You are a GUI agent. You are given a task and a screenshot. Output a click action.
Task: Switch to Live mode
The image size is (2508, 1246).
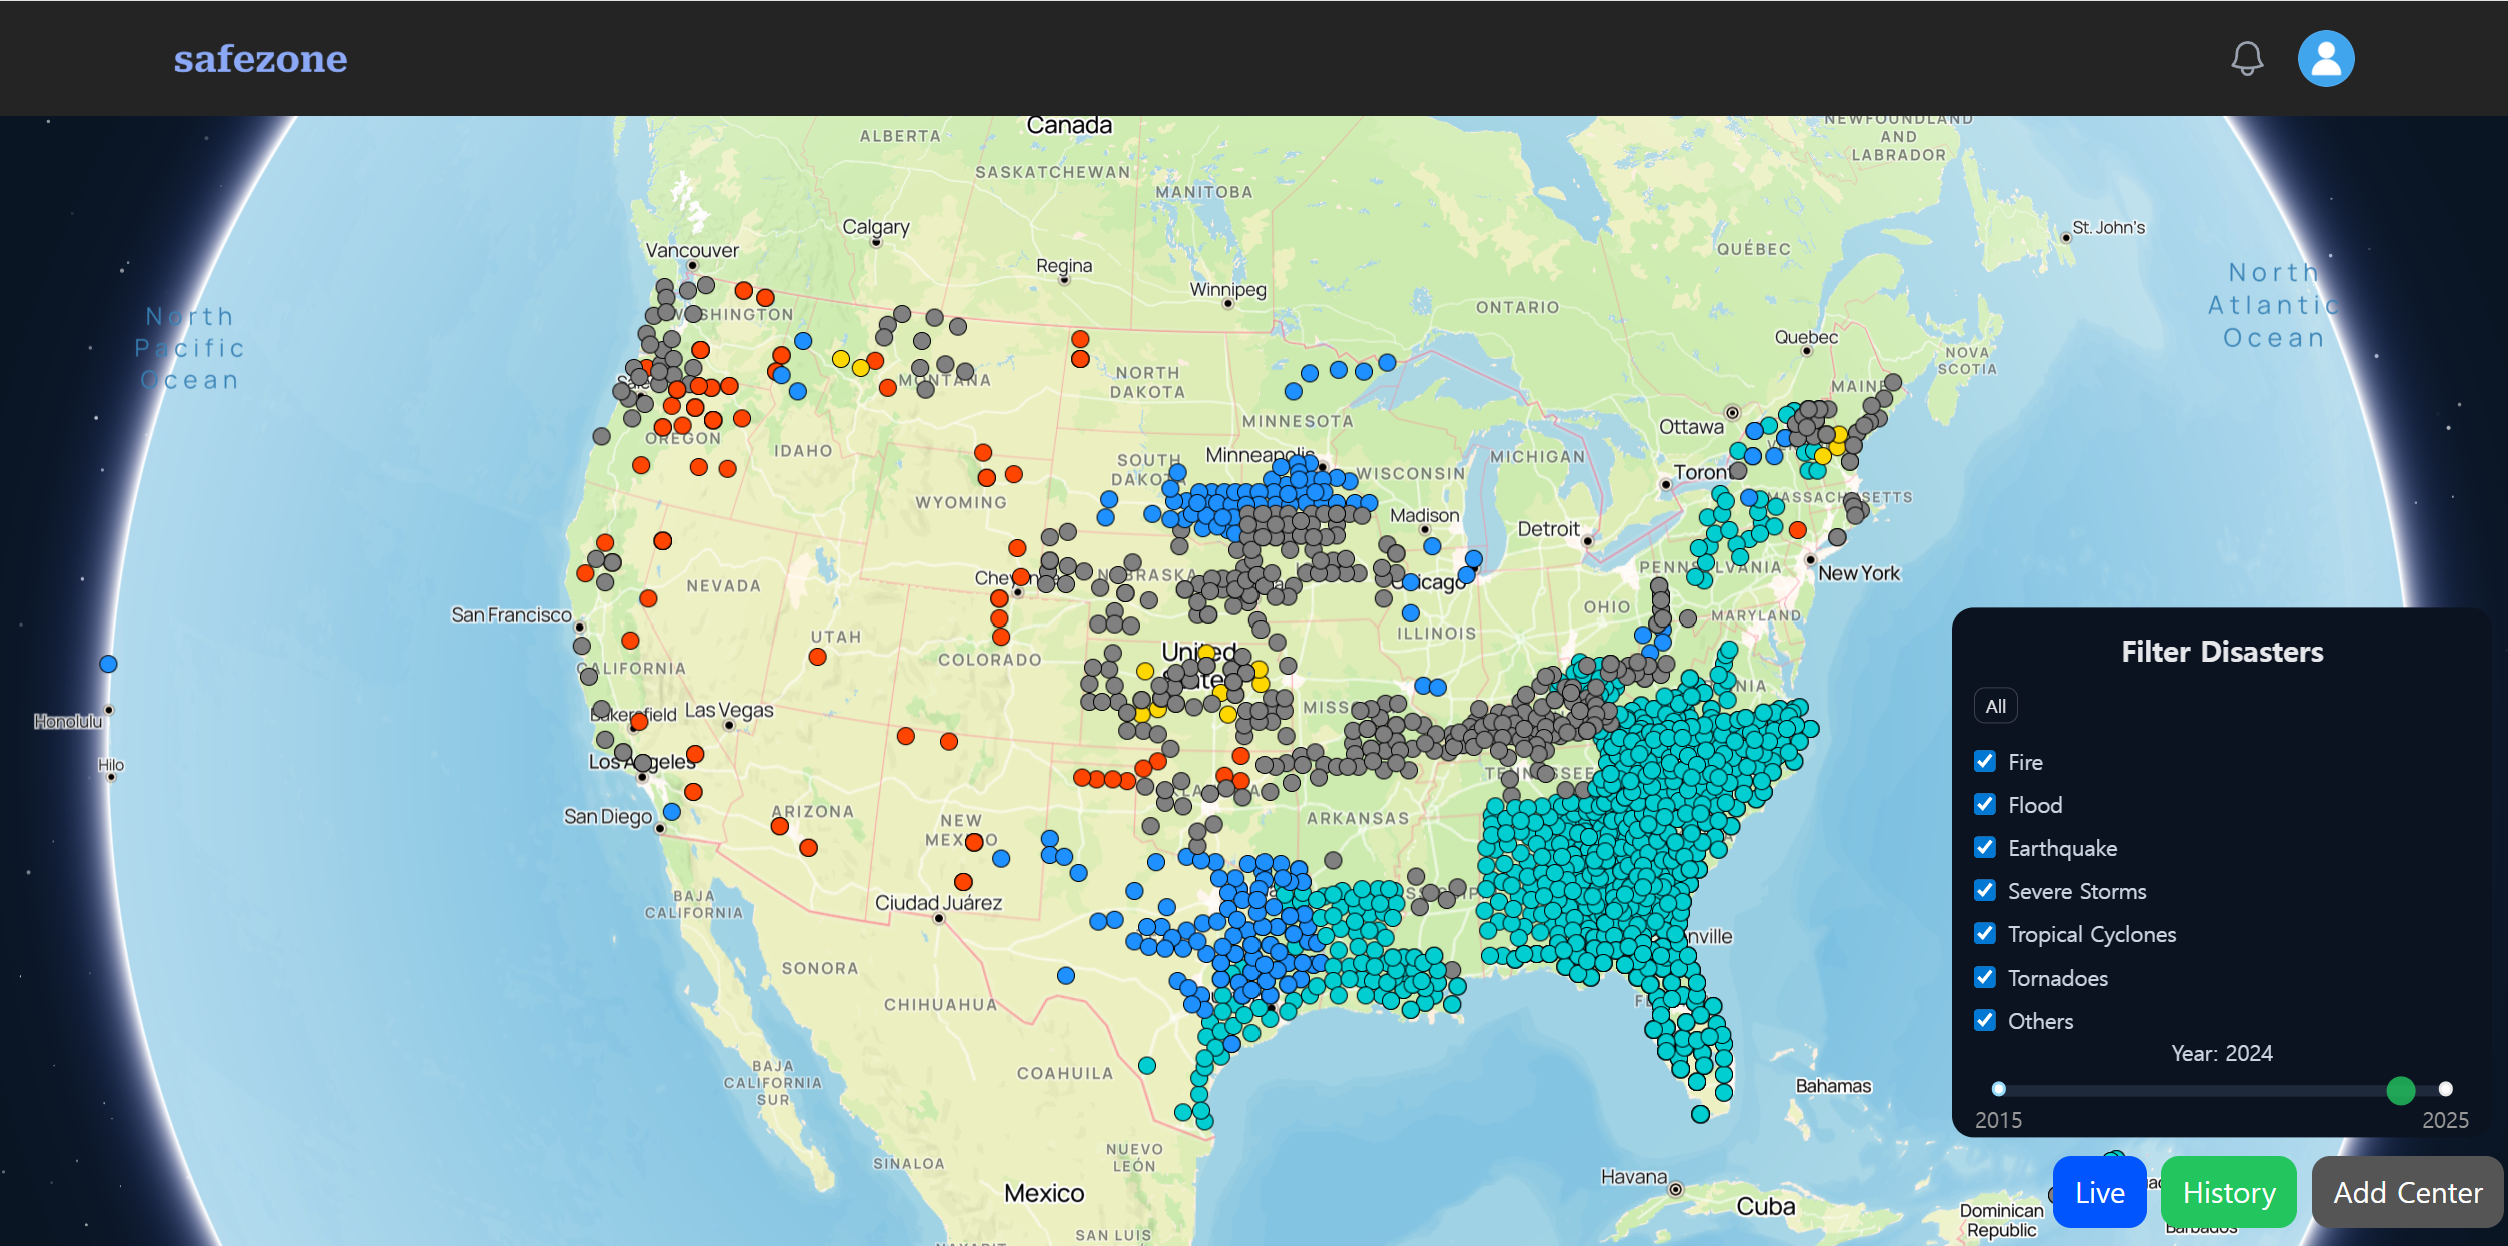tap(2099, 1192)
